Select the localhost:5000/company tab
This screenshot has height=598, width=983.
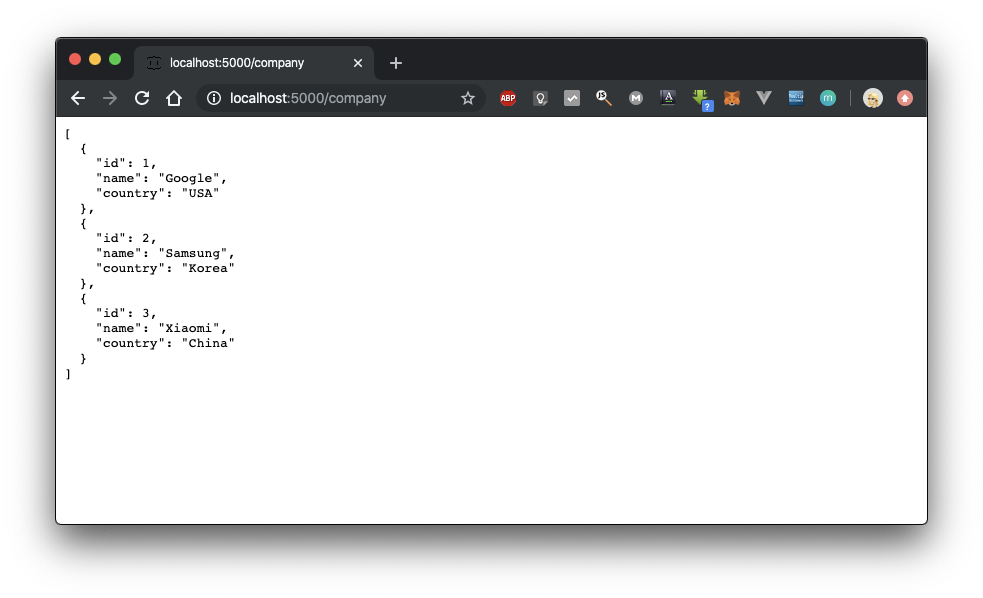(254, 63)
